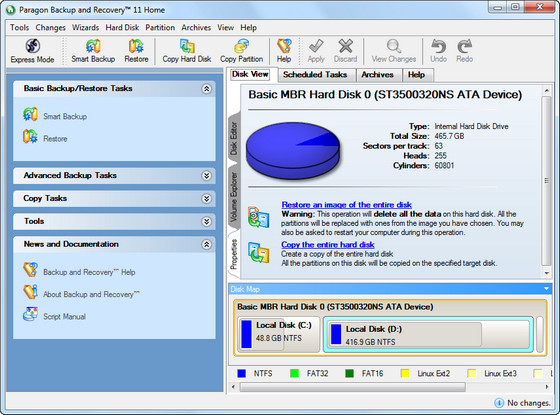The image size is (560, 415).
Task: Open the Hard Disk menu
Action: pos(122,28)
